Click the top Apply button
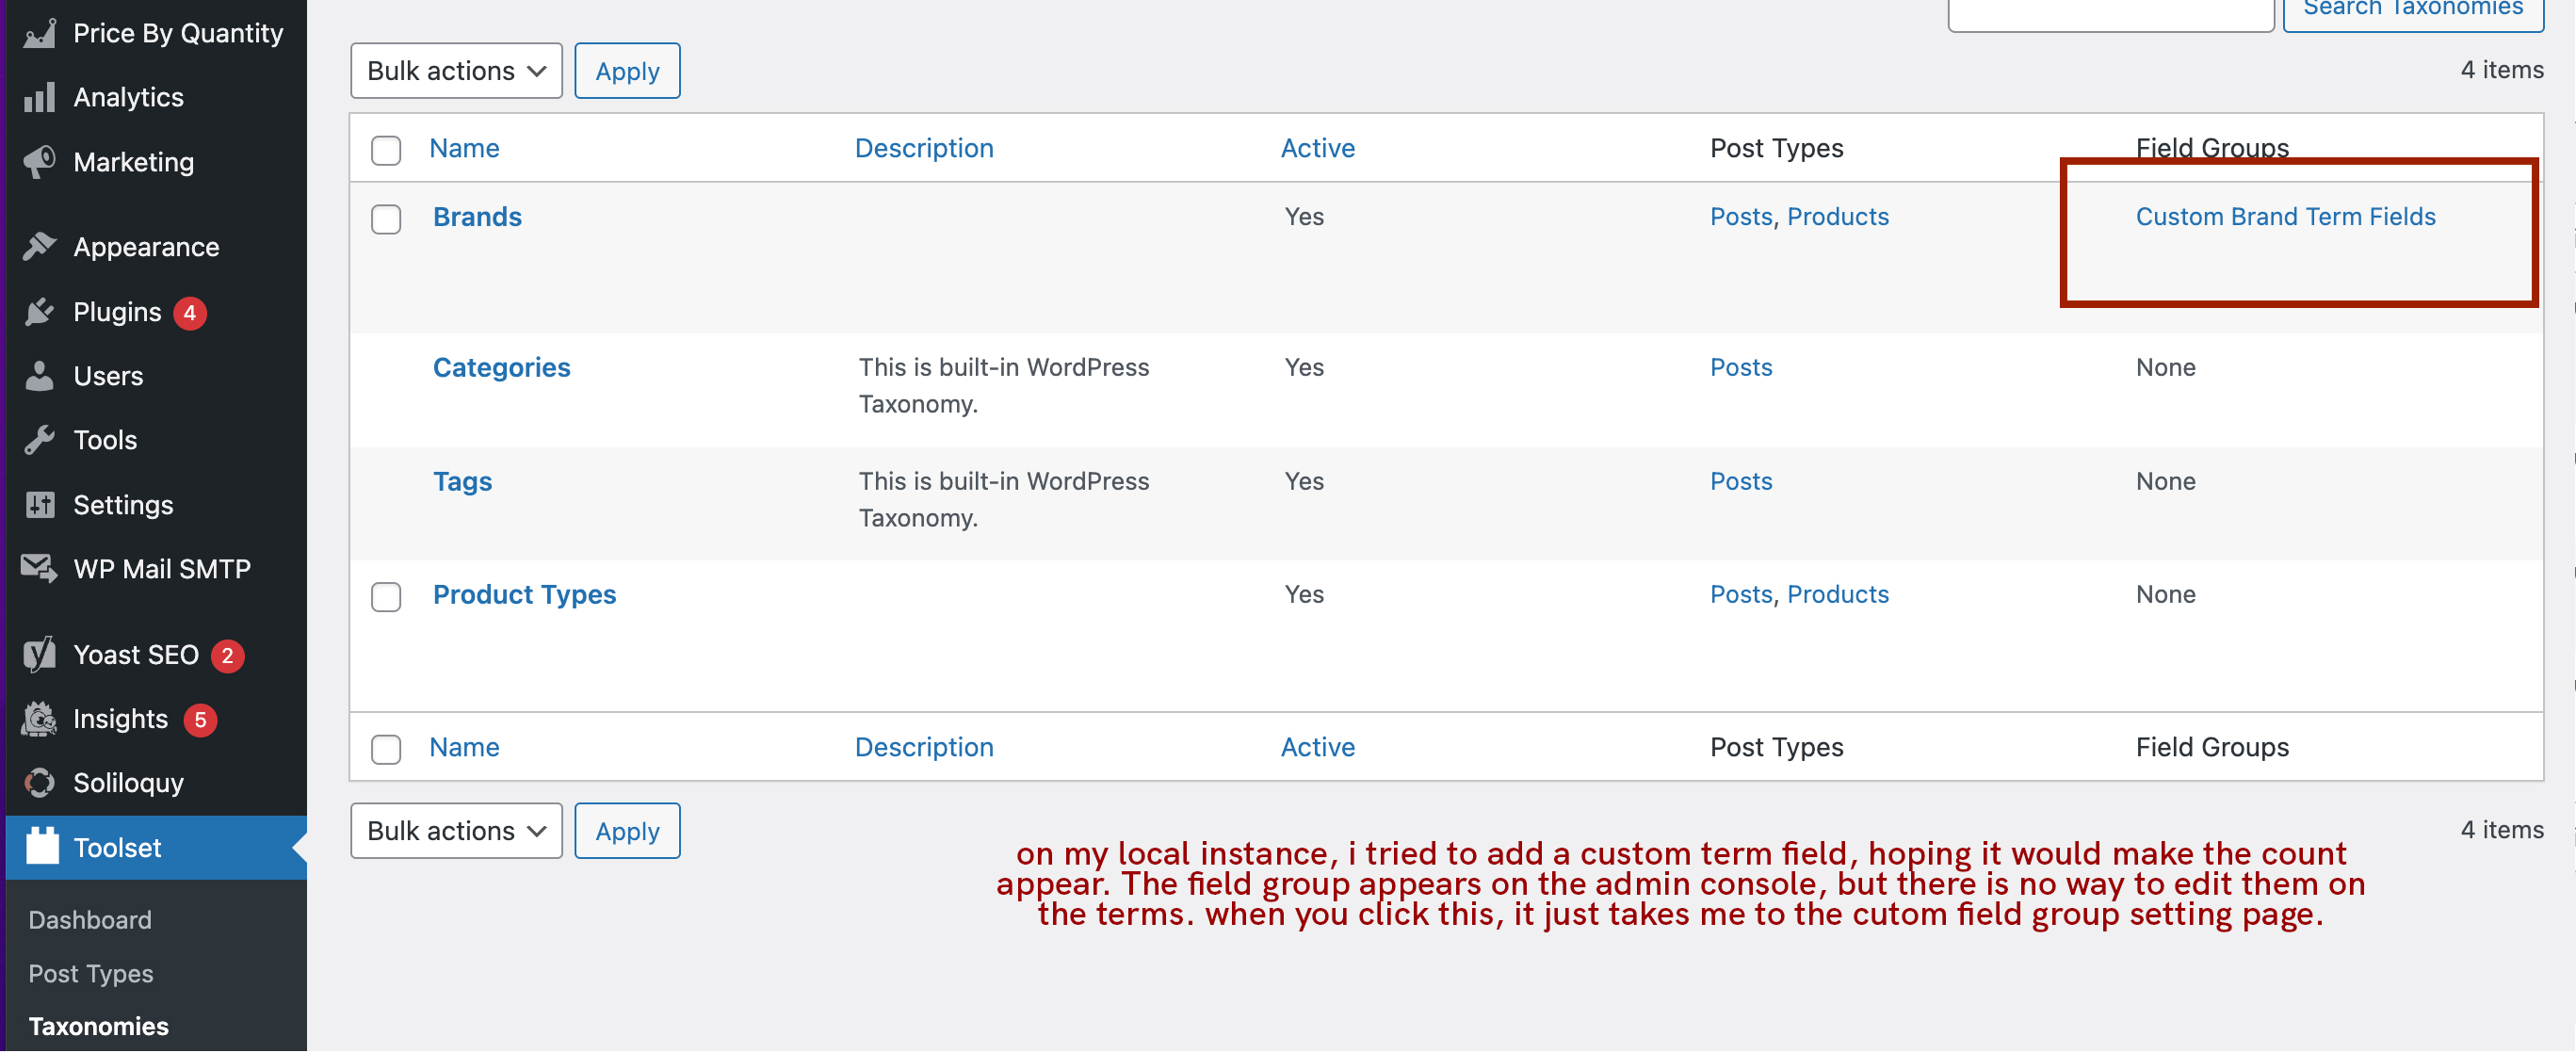 [x=627, y=71]
